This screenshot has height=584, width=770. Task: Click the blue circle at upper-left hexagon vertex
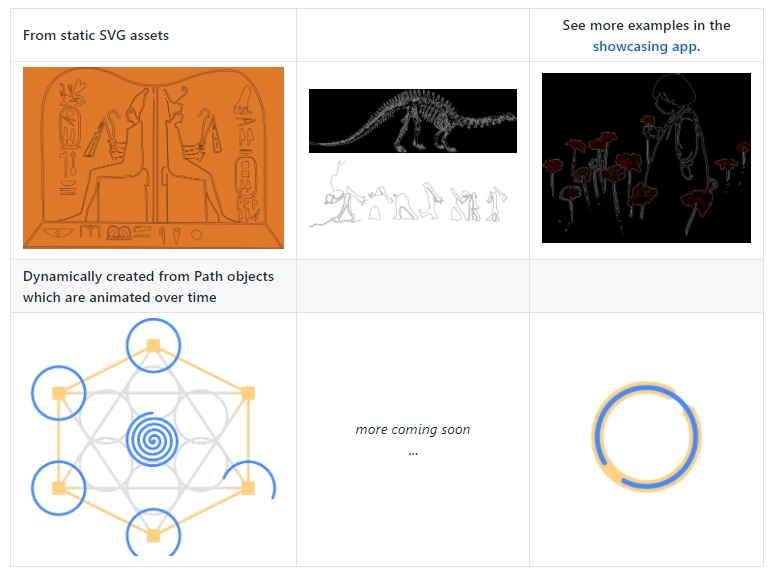pyautogui.click(x=58, y=393)
